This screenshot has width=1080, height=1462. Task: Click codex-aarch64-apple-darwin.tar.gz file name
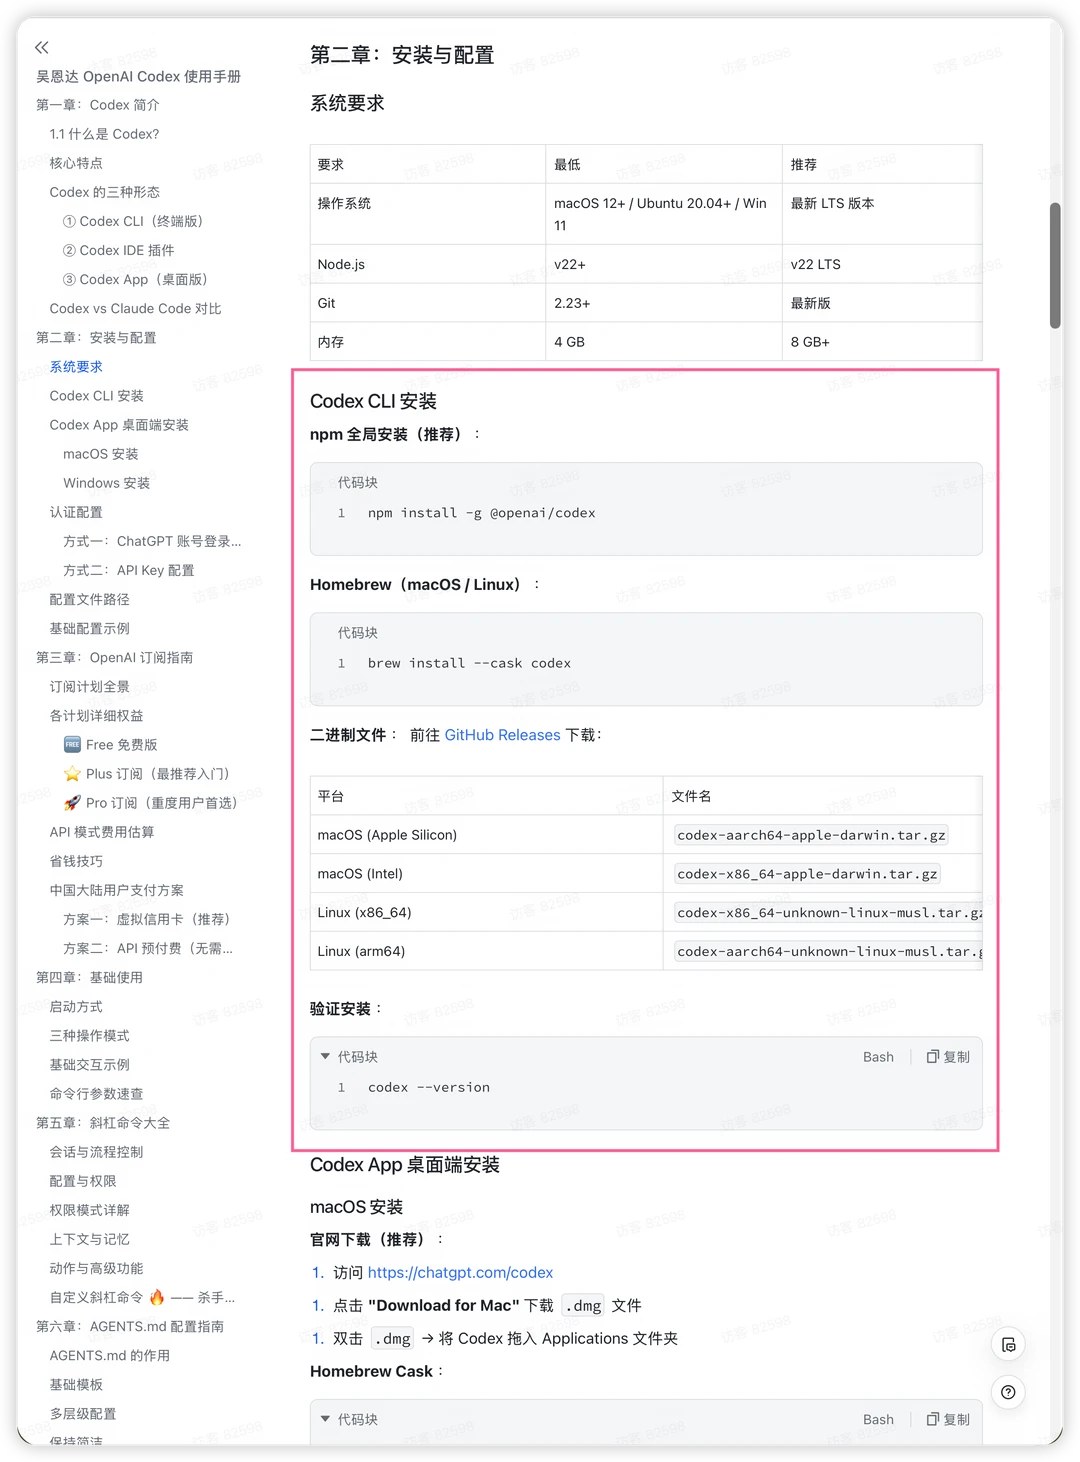(811, 835)
